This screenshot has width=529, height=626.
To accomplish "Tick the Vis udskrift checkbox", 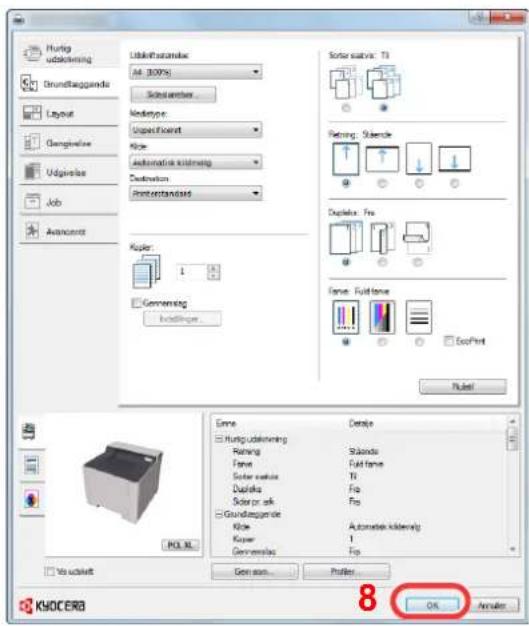I will 50,571.
